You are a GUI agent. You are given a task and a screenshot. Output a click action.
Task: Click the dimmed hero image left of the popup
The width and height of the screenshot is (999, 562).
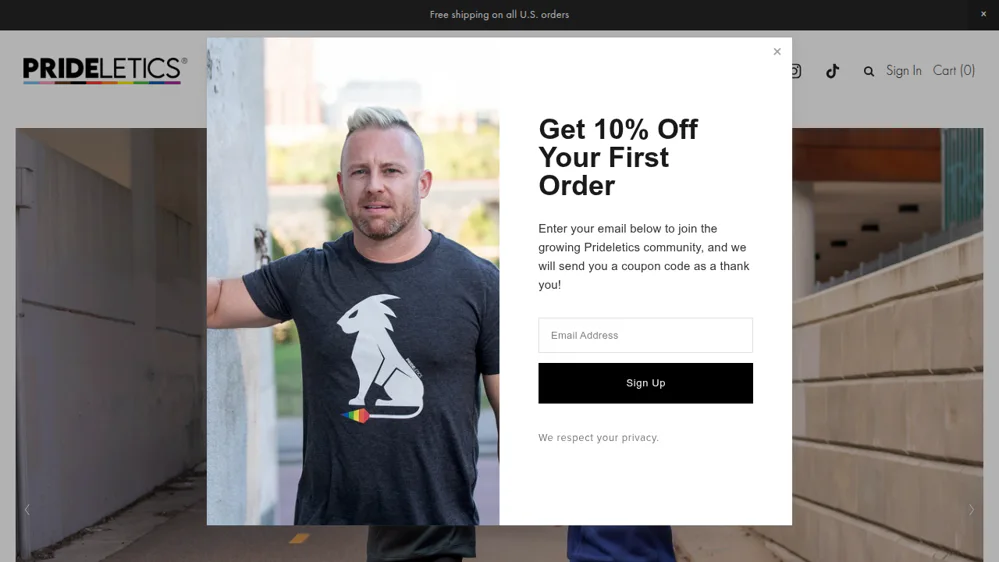[x=111, y=345]
